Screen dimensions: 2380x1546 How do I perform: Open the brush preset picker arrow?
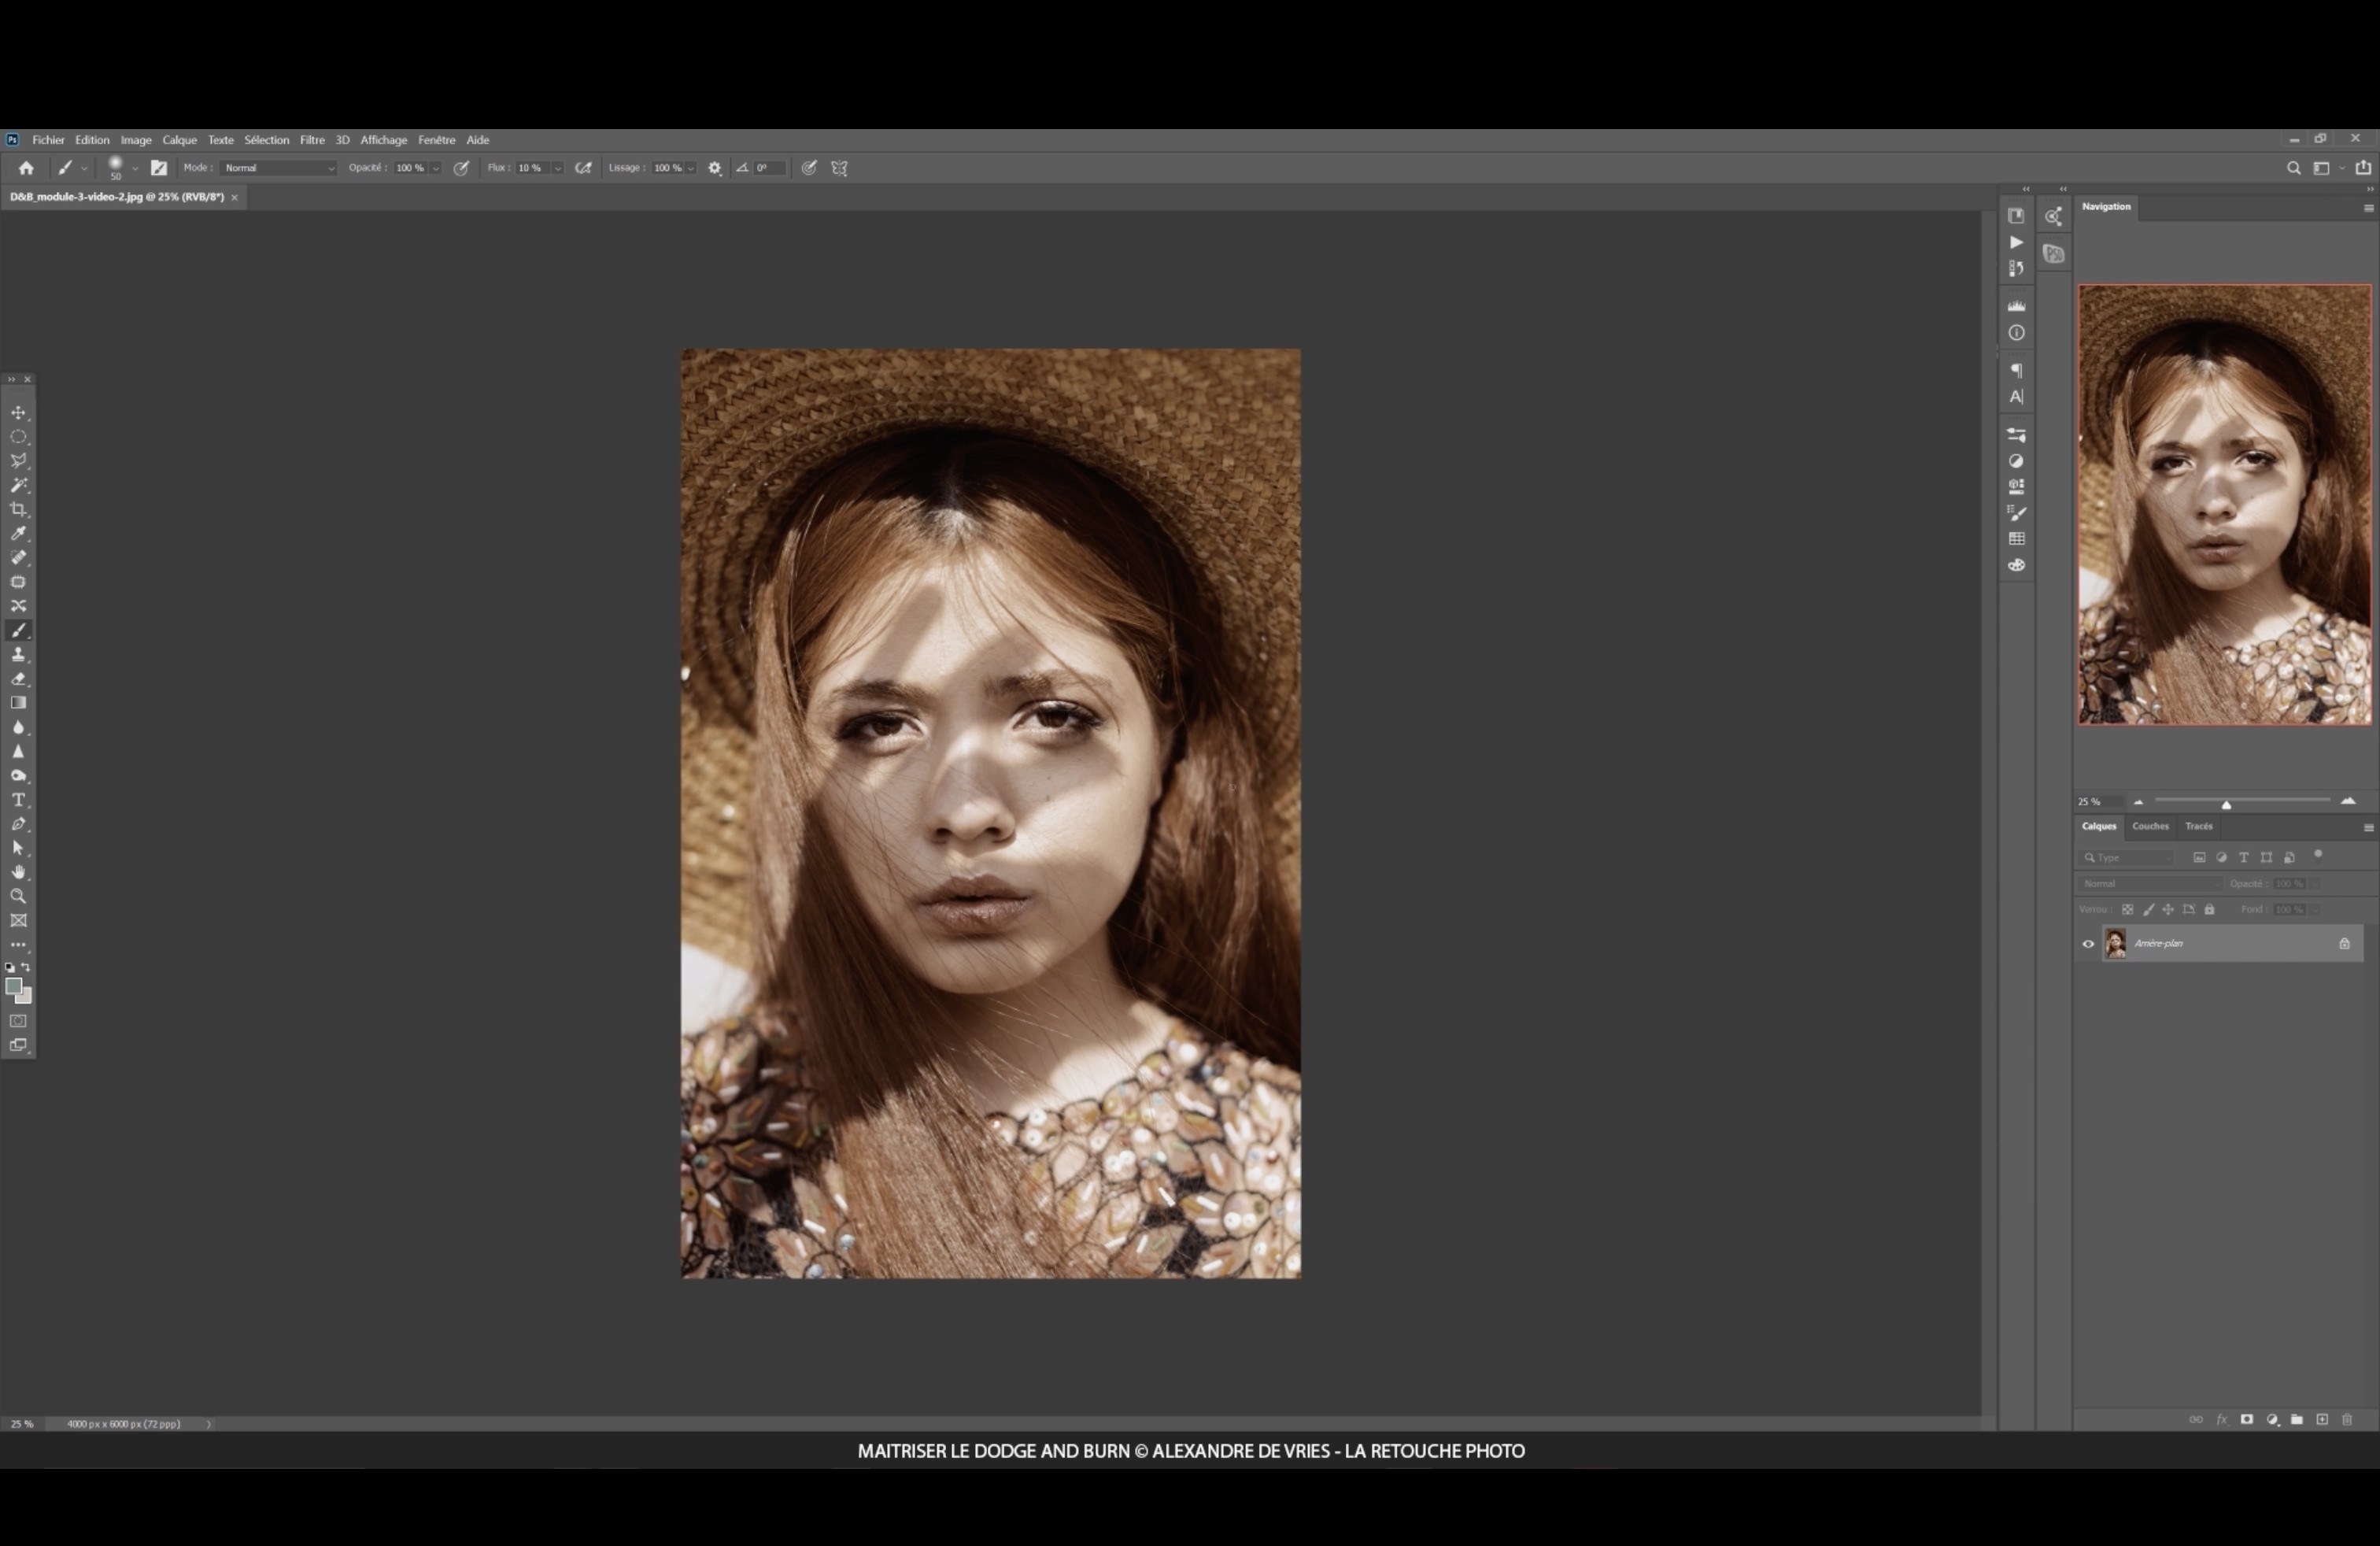coord(135,168)
